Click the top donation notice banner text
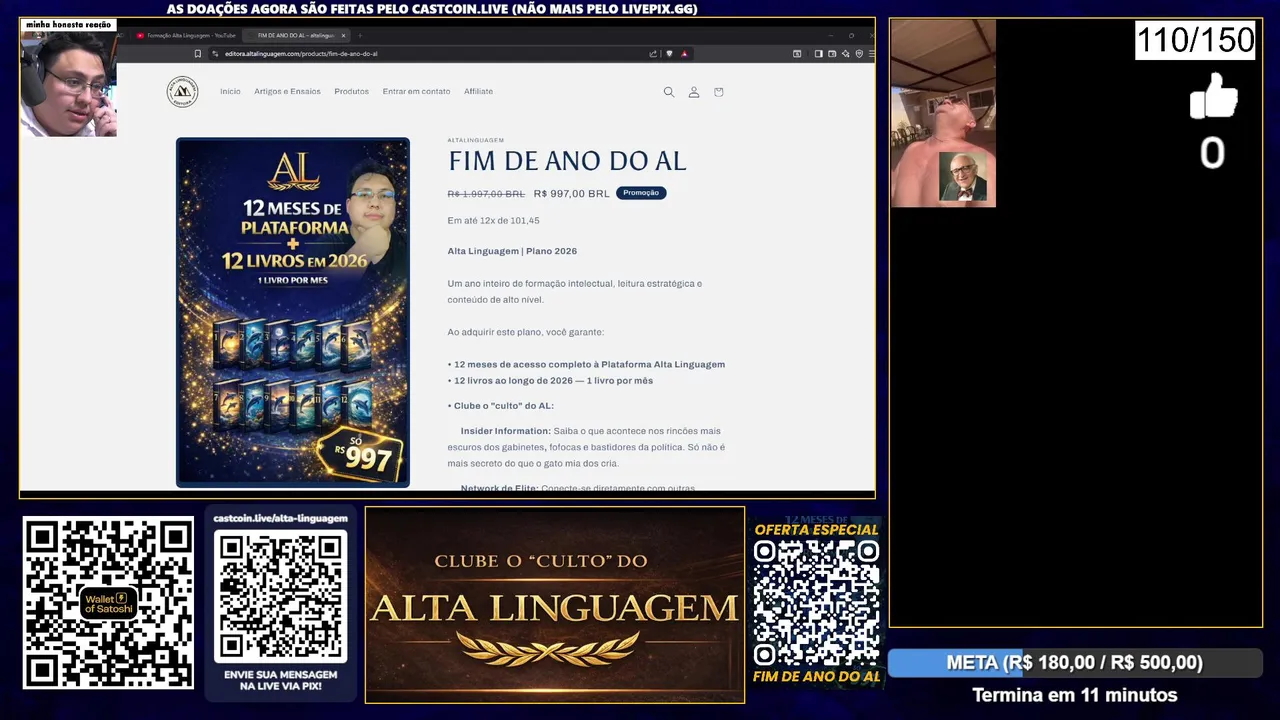Image resolution: width=1280 pixels, height=720 pixels. coord(432,9)
